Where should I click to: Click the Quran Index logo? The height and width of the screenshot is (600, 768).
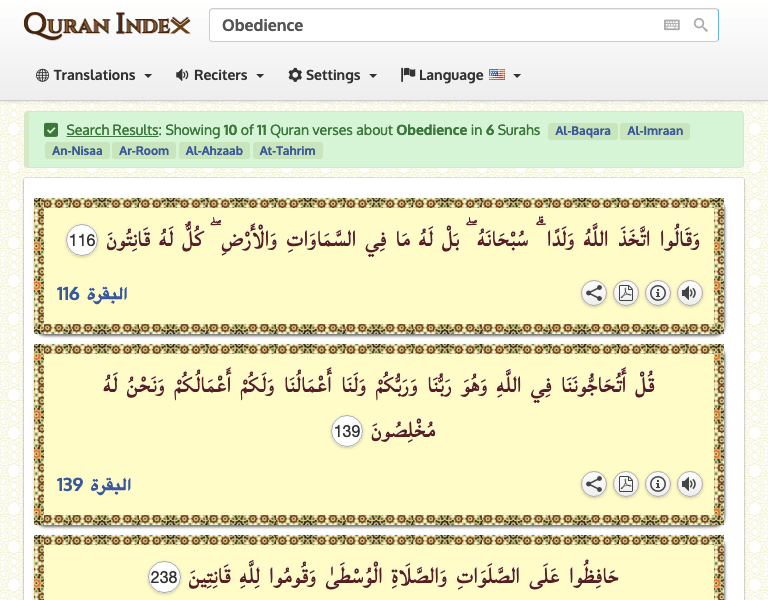coord(107,26)
